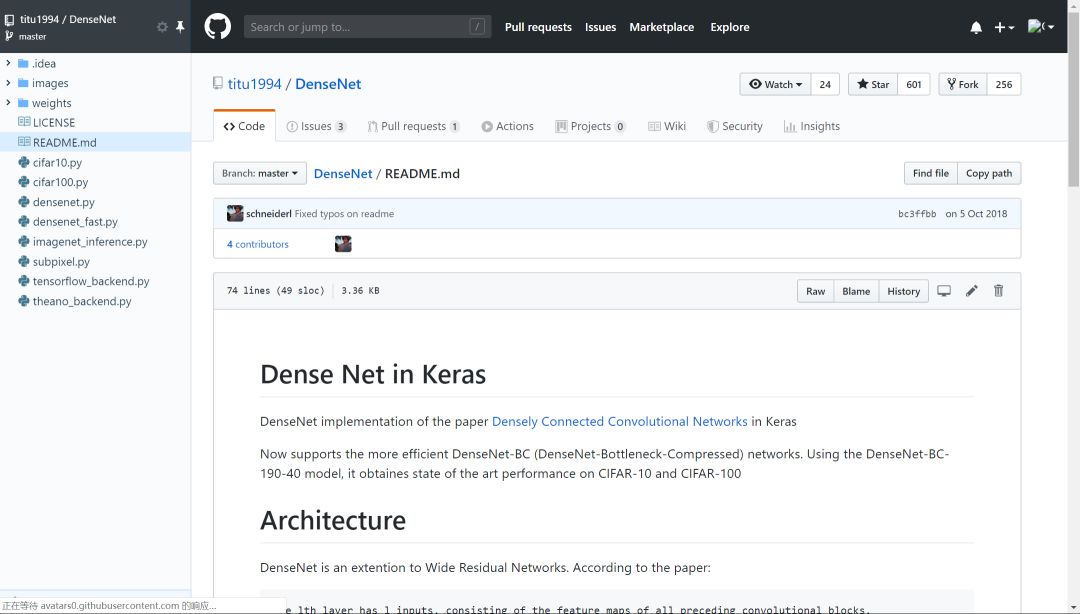Pin the Octotree sidebar
The image size is (1080, 614).
tap(180, 27)
